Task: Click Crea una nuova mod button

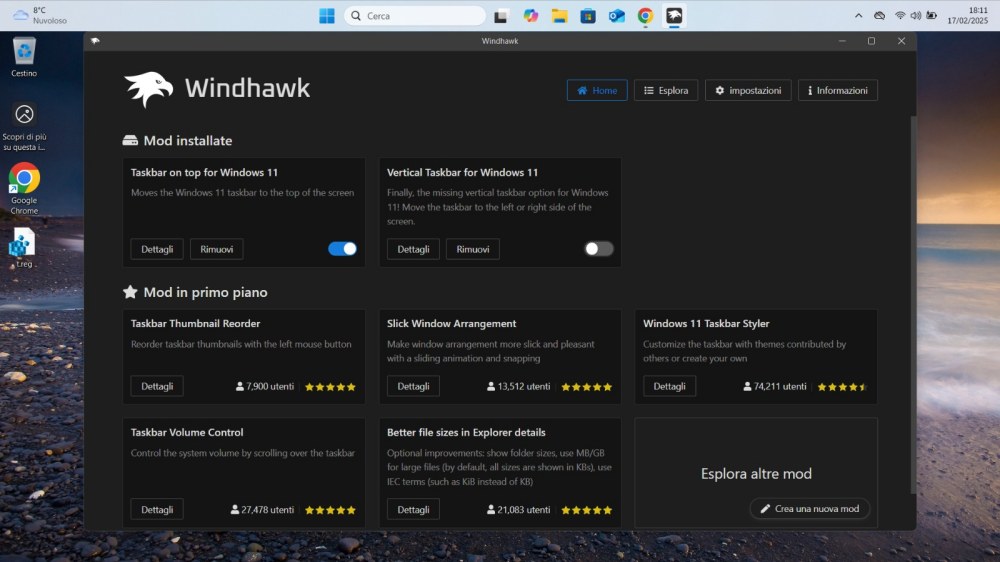Action: 809,509
